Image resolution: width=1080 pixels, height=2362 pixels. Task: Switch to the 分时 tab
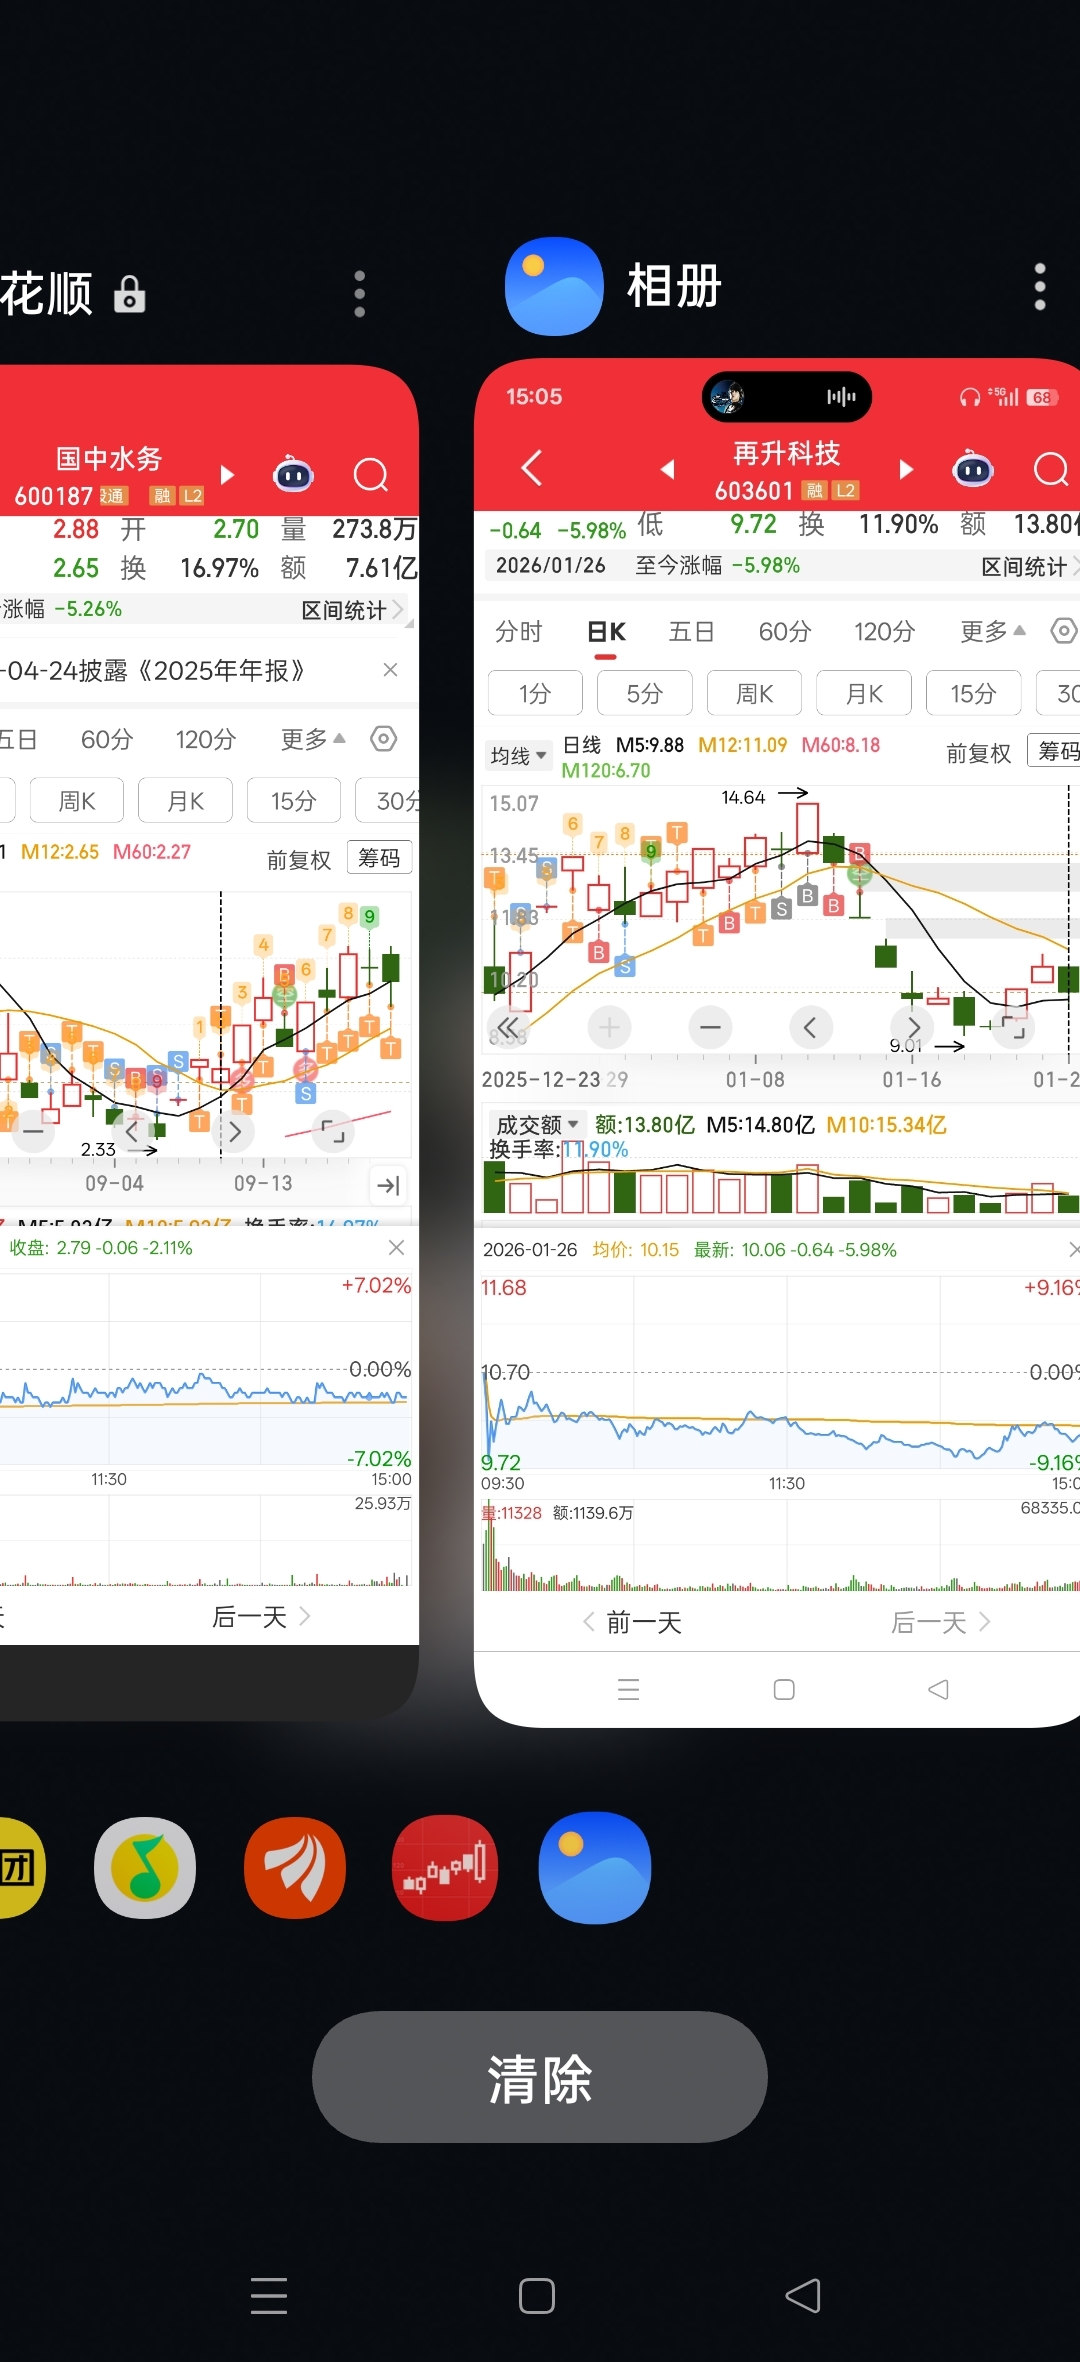[518, 632]
